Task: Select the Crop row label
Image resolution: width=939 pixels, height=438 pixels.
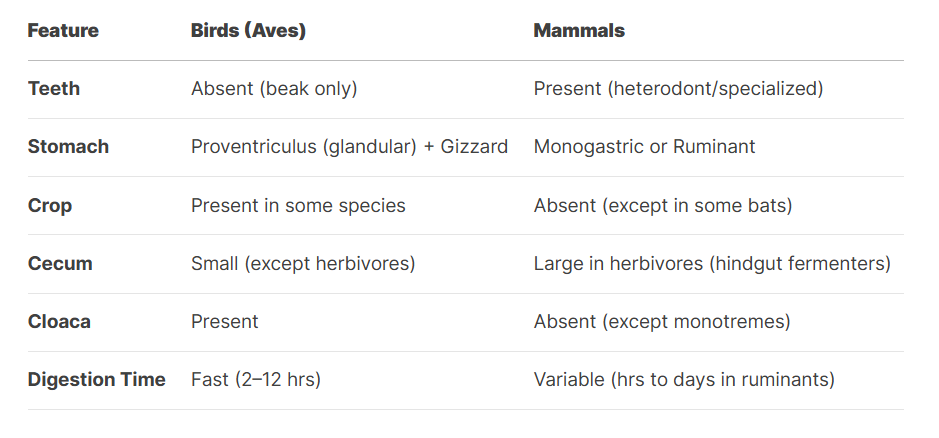Action: pos(50,205)
